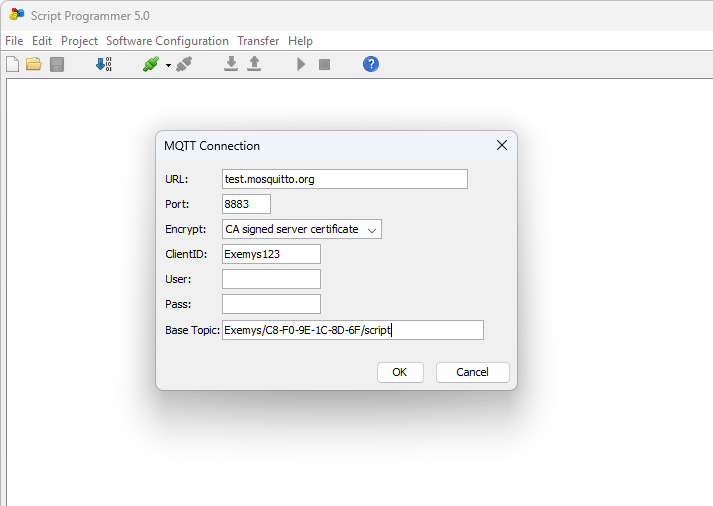Click the Cancel button
This screenshot has width=713, height=506.
point(472,372)
